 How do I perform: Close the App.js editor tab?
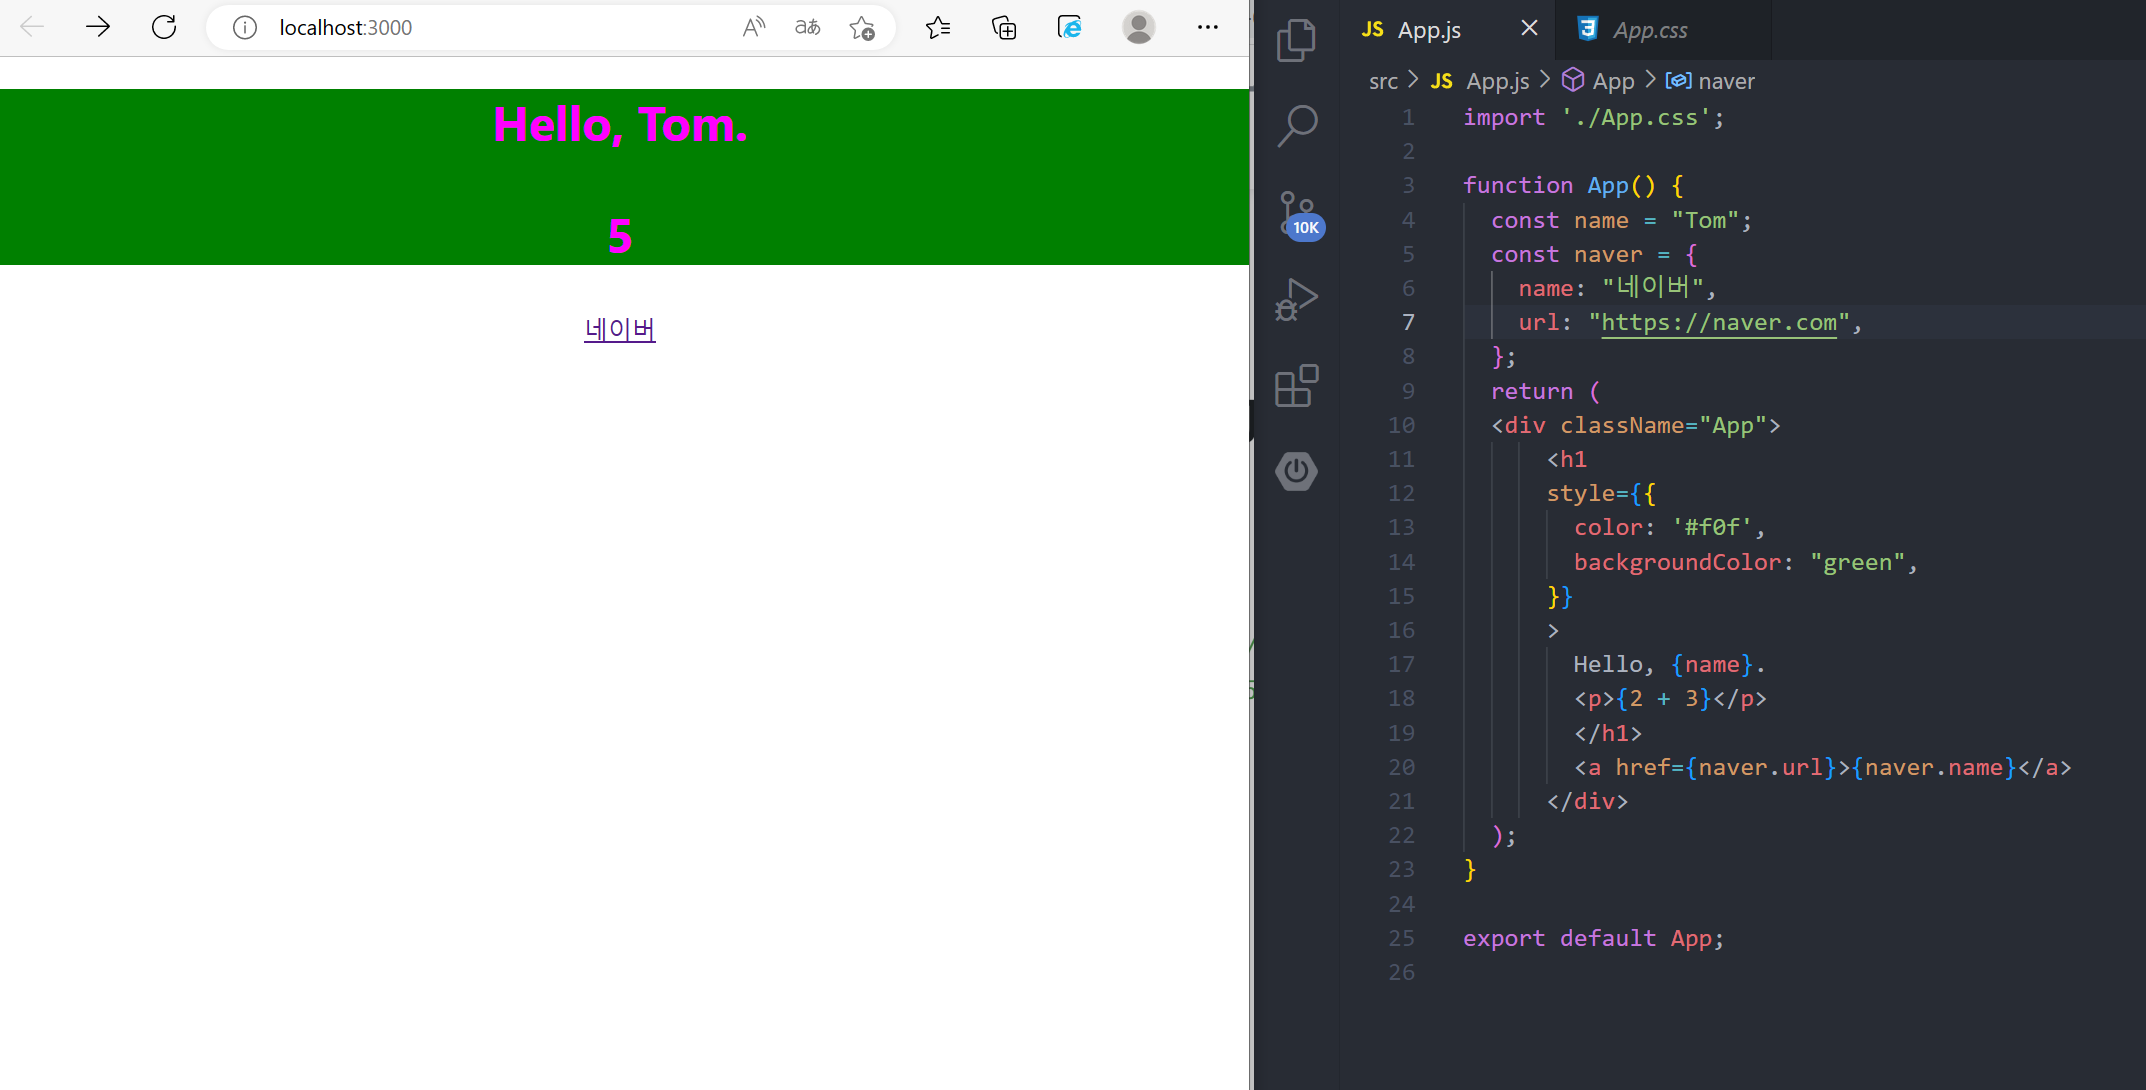[x=1529, y=28]
